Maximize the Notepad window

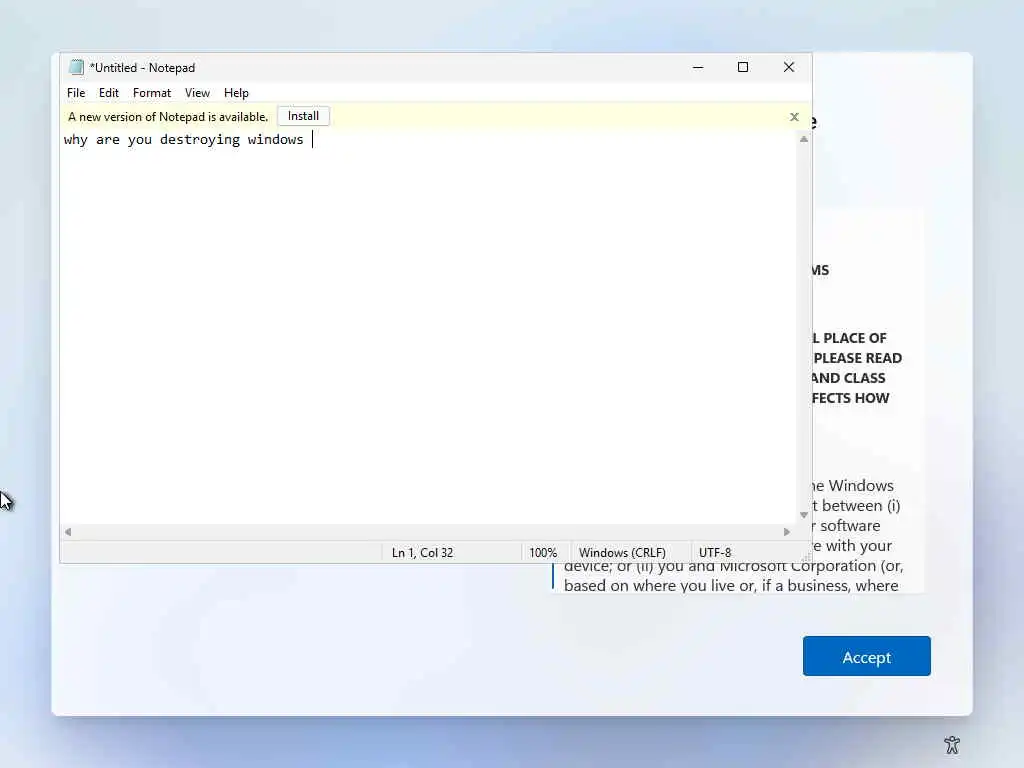[x=743, y=67]
